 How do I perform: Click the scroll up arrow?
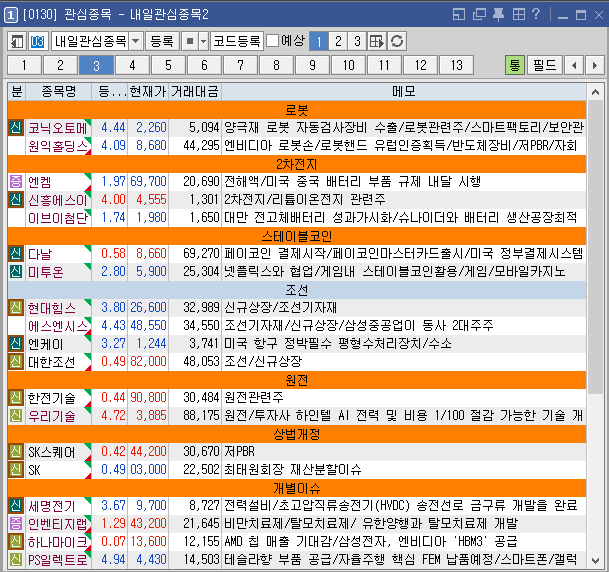(x=595, y=92)
